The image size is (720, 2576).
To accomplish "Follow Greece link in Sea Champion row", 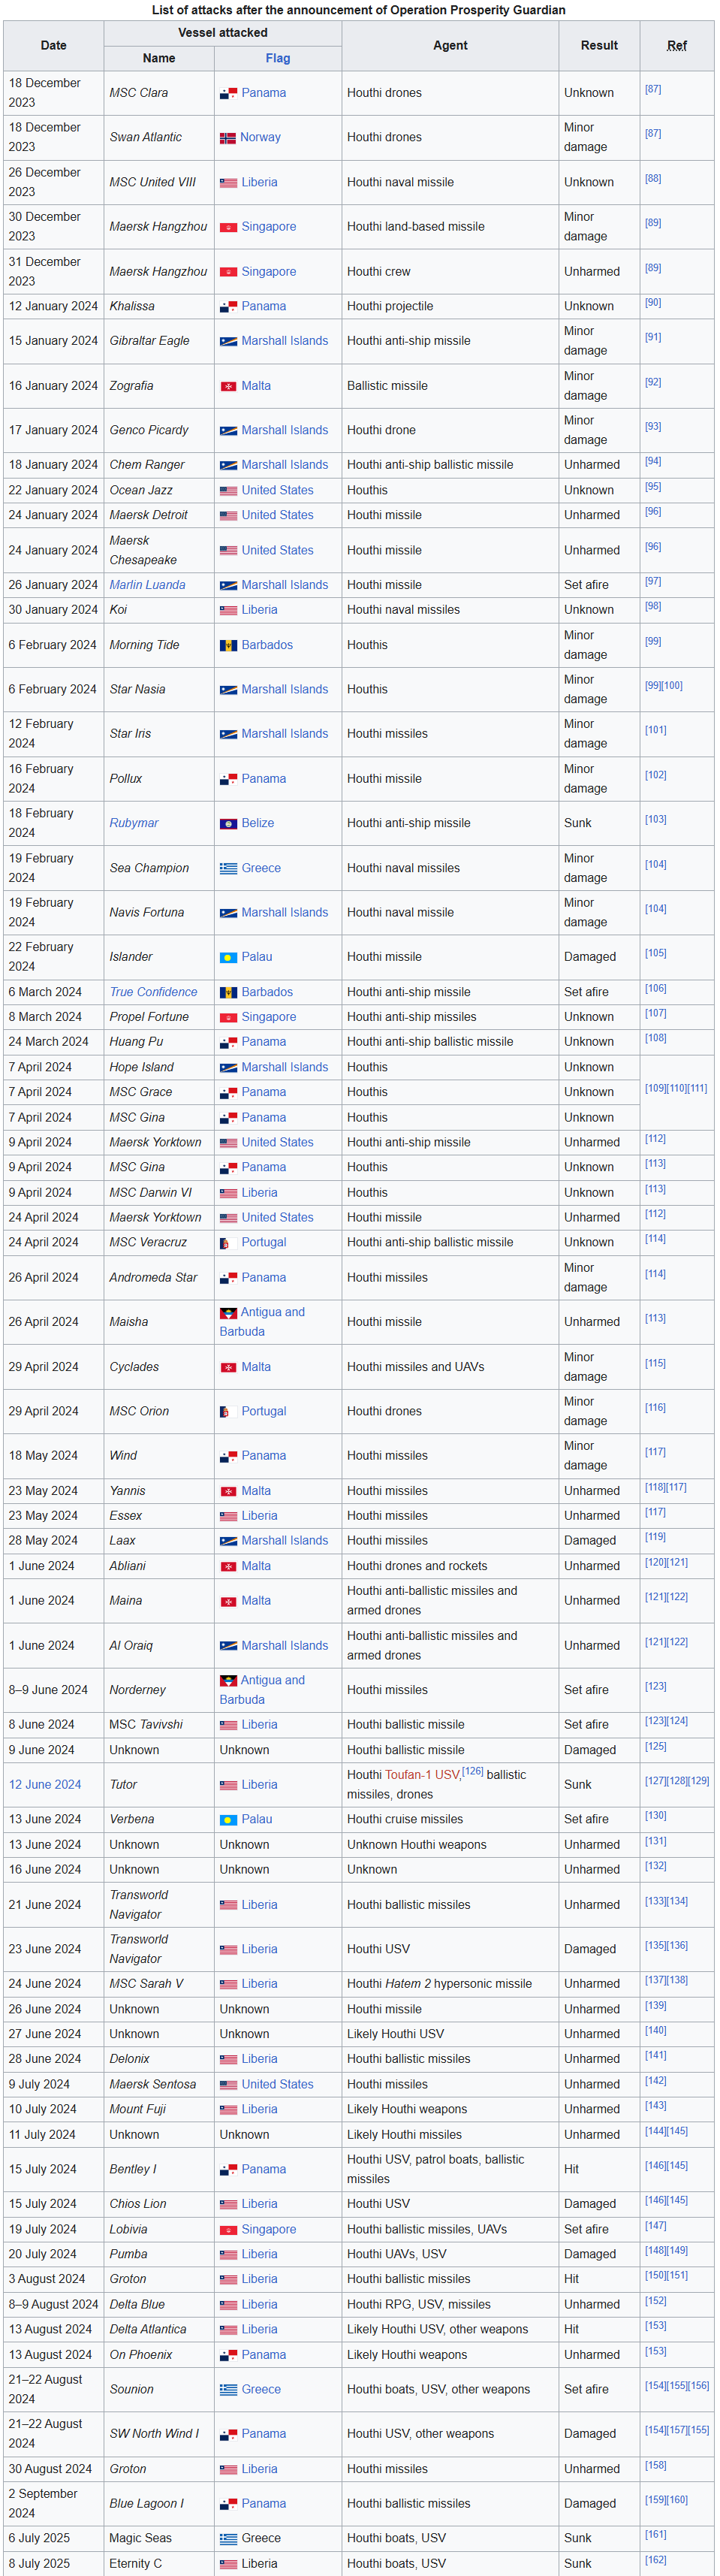I will click(261, 868).
